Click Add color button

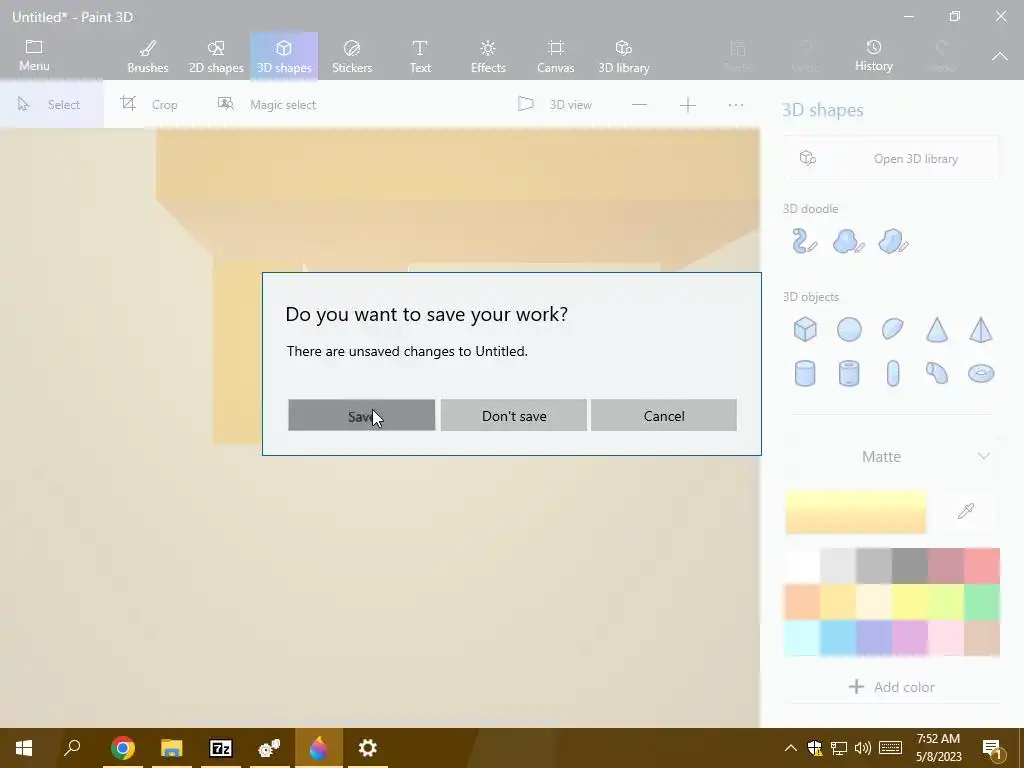pos(891,686)
